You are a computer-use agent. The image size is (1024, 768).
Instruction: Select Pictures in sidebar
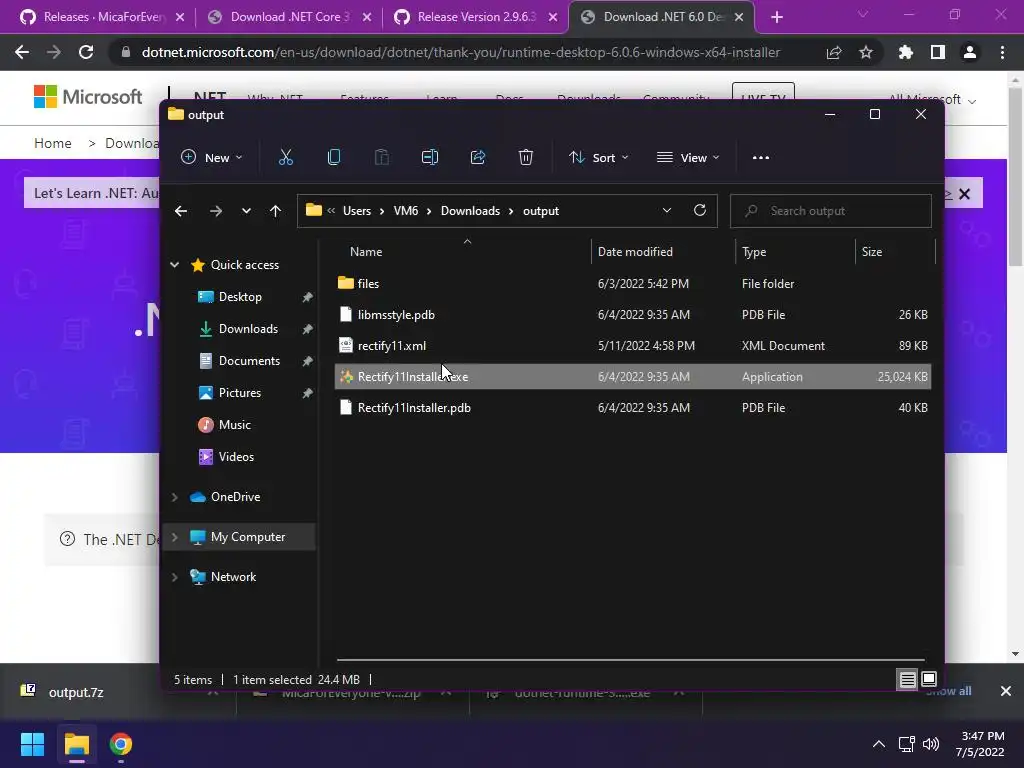click(x=239, y=392)
